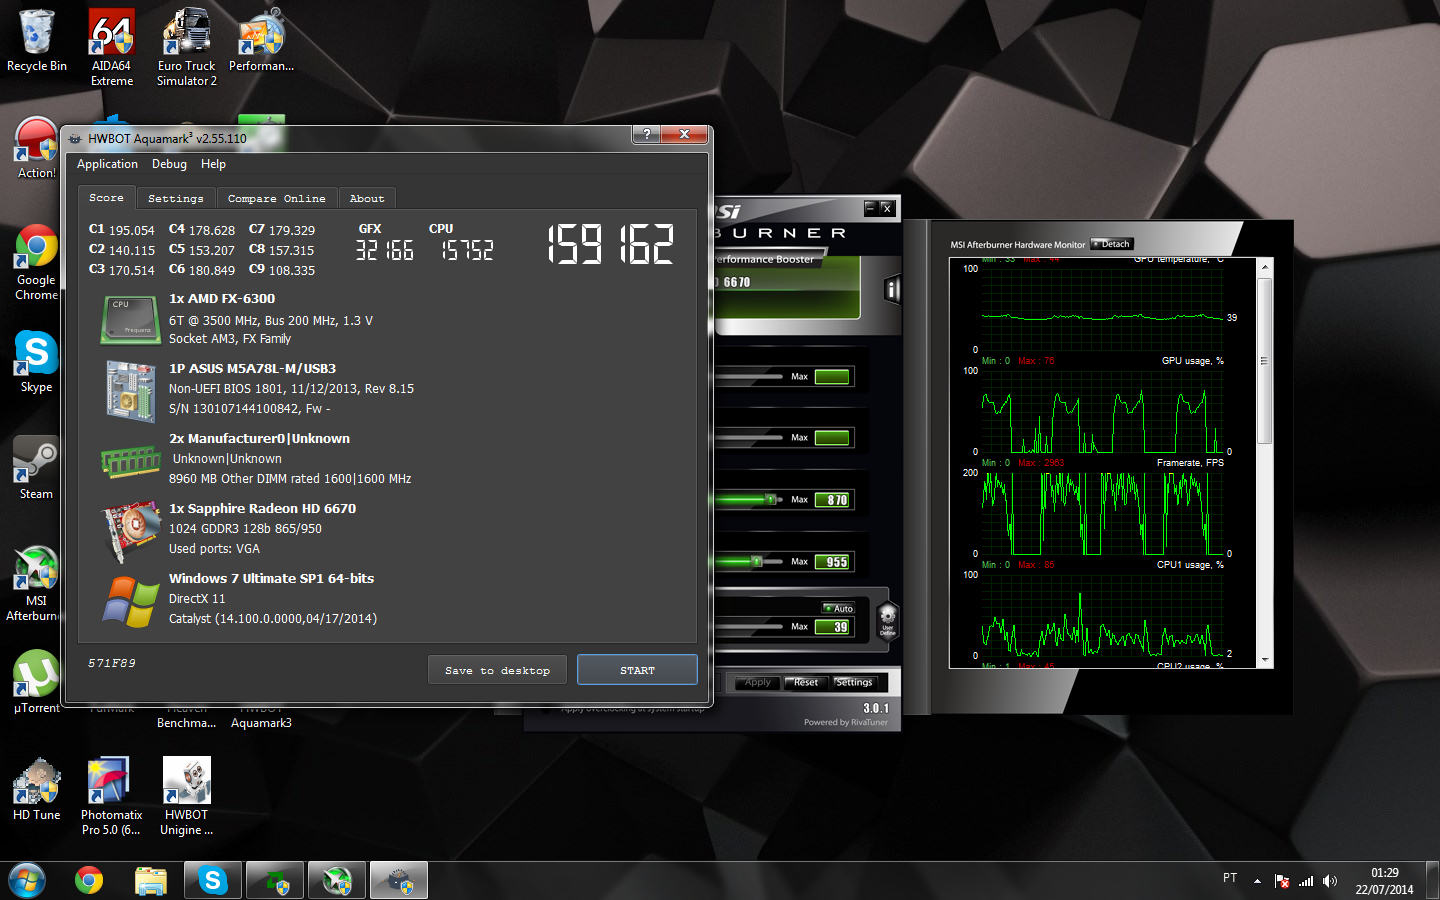Click the hardware monitor scroll up arrow
This screenshot has width=1440, height=900.
[x=1265, y=267]
